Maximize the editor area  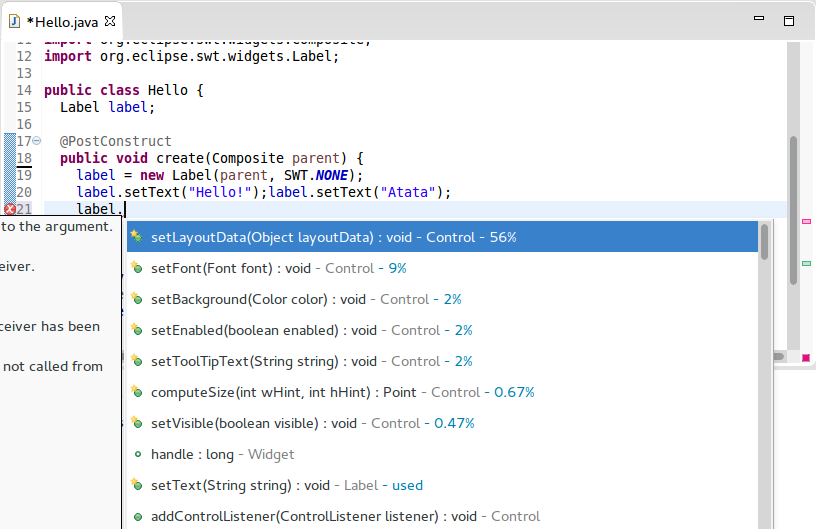pos(789,20)
